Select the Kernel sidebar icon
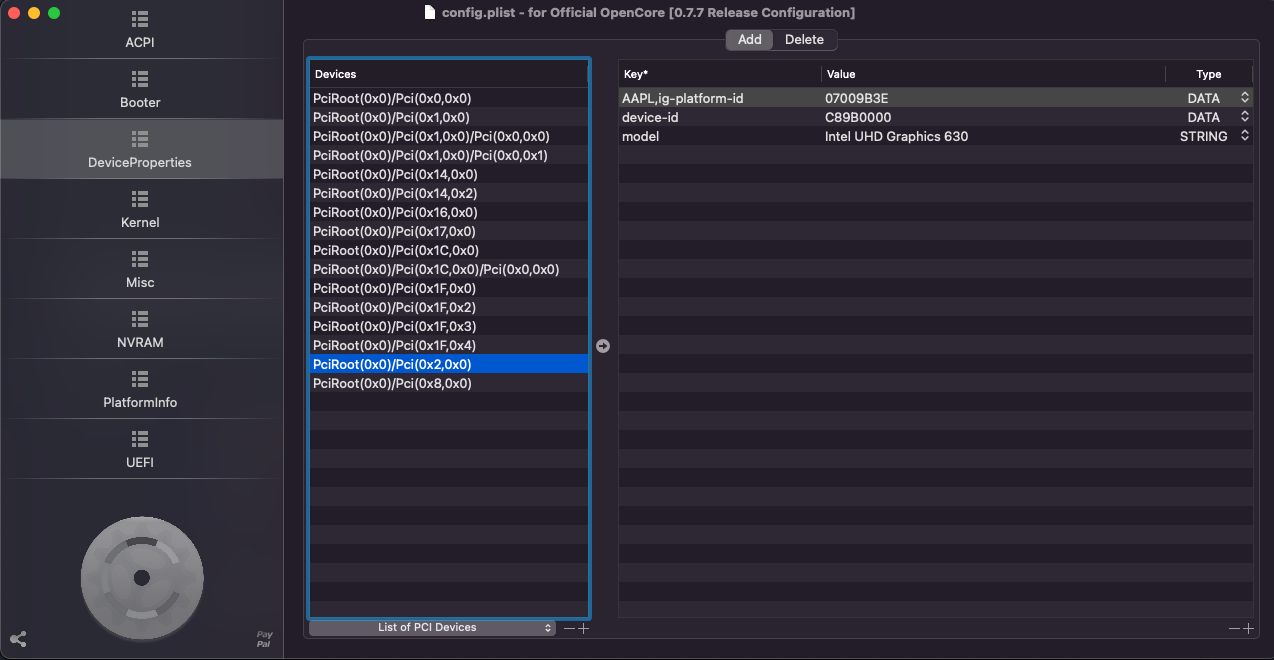The height and width of the screenshot is (660, 1274). [140, 199]
